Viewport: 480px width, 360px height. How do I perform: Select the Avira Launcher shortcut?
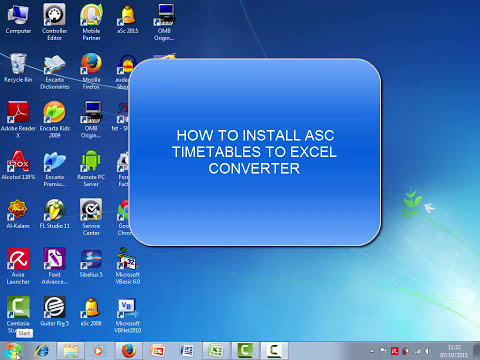pyautogui.click(x=18, y=266)
